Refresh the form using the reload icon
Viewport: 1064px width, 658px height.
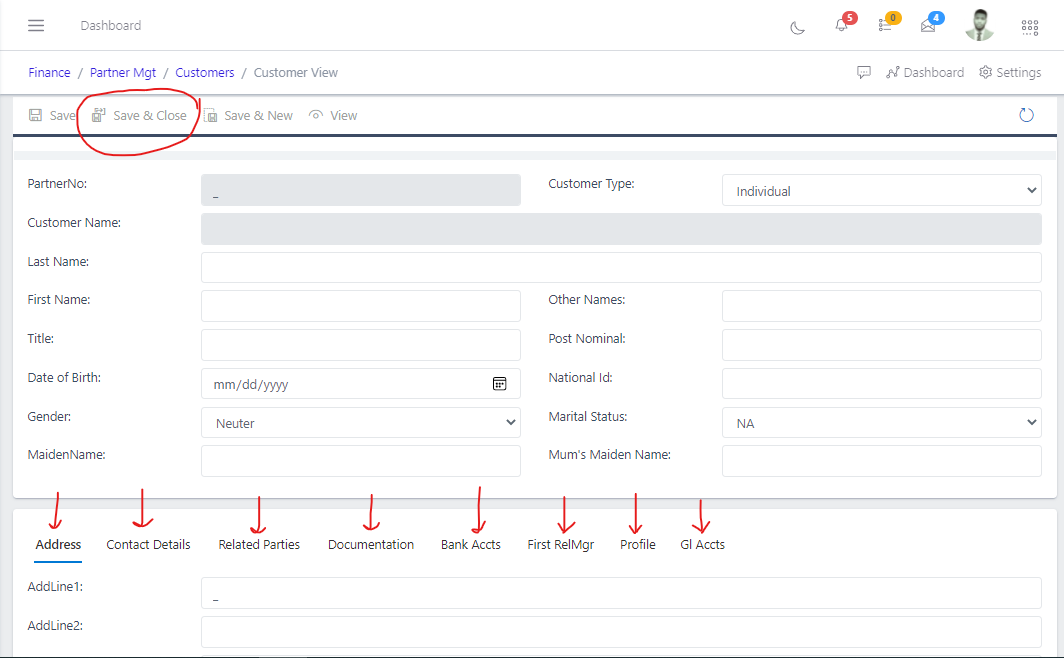pos(1026,115)
